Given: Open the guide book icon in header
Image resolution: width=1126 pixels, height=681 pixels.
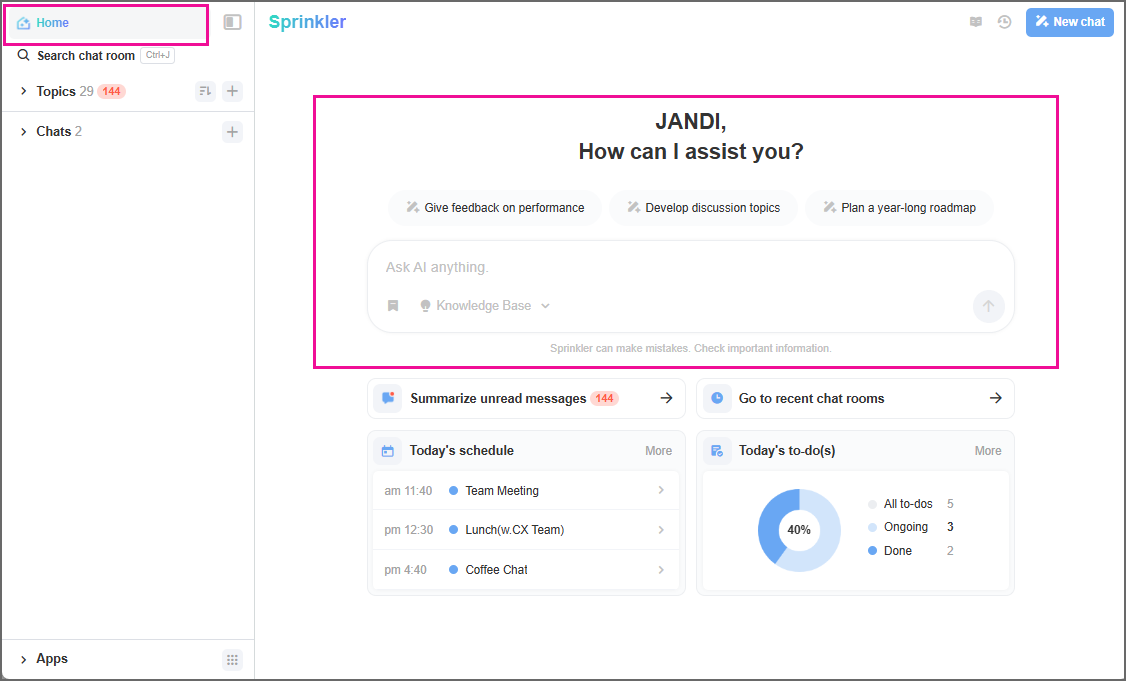Looking at the screenshot, I should point(976,22).
